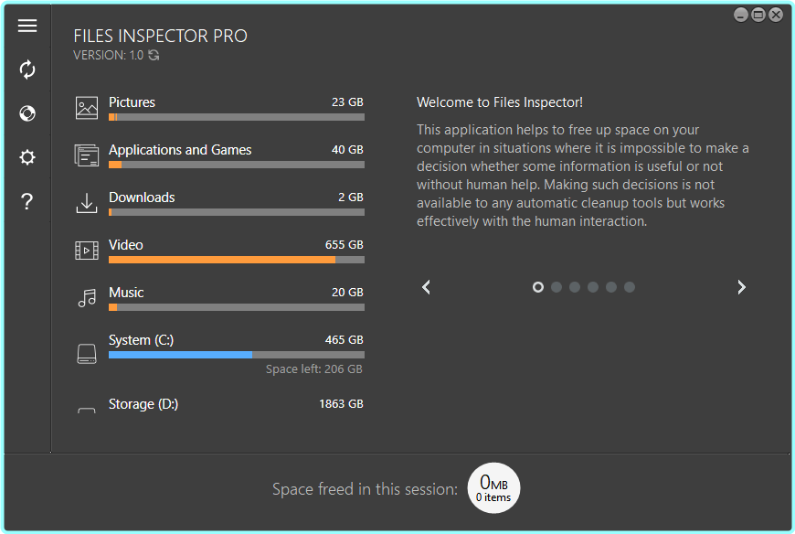Select the first welcome slide dot
795x534 pixels.
pyautogui.click(x=538, y=287)
